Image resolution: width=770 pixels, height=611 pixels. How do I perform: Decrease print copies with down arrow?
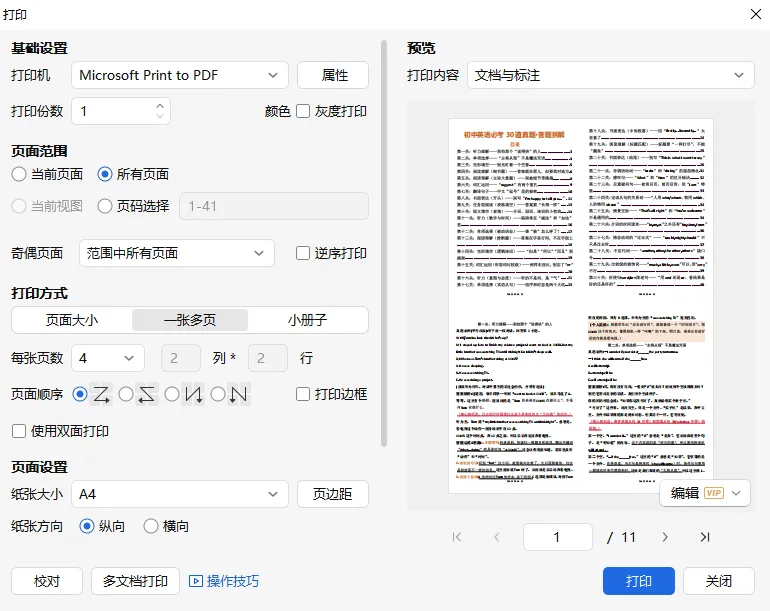(160, 115)
